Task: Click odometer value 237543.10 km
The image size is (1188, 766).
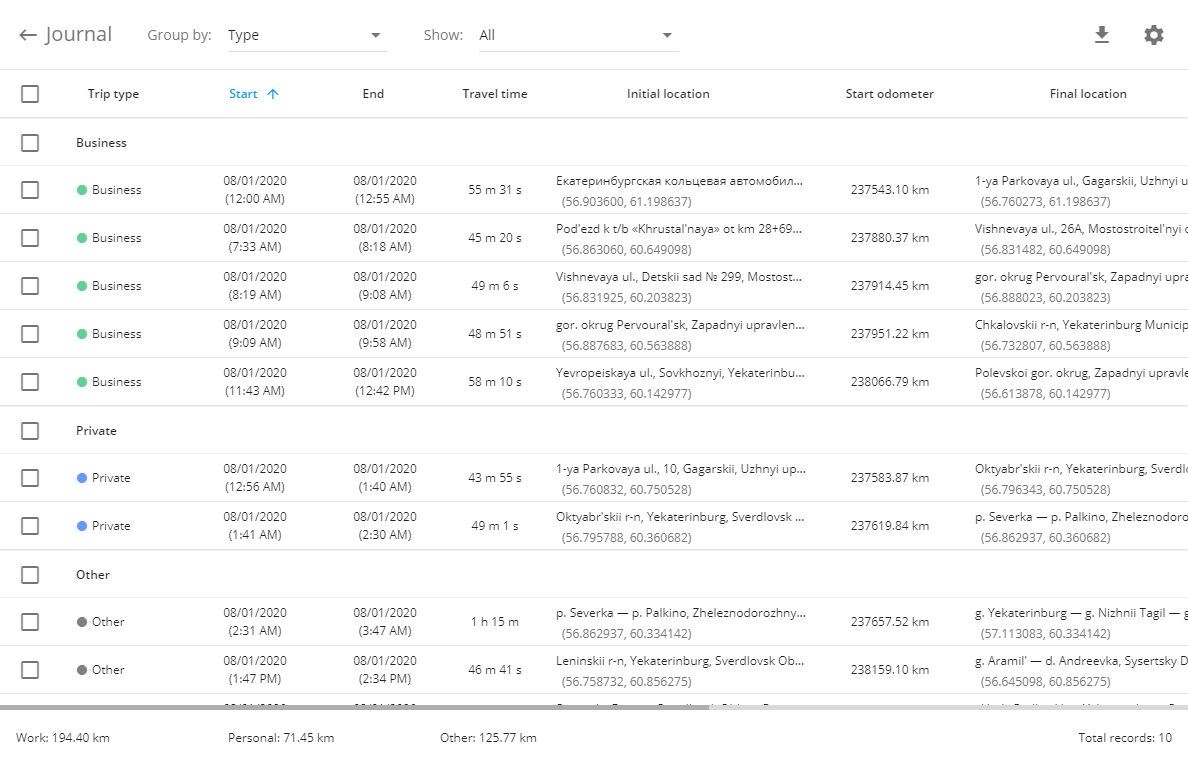Action: 889,190
